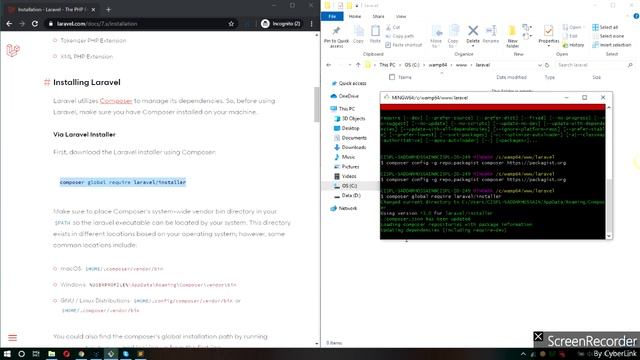
Task: Click the Task View icon in taskbar
Action: pyautogui.click(x=36, y=353)
